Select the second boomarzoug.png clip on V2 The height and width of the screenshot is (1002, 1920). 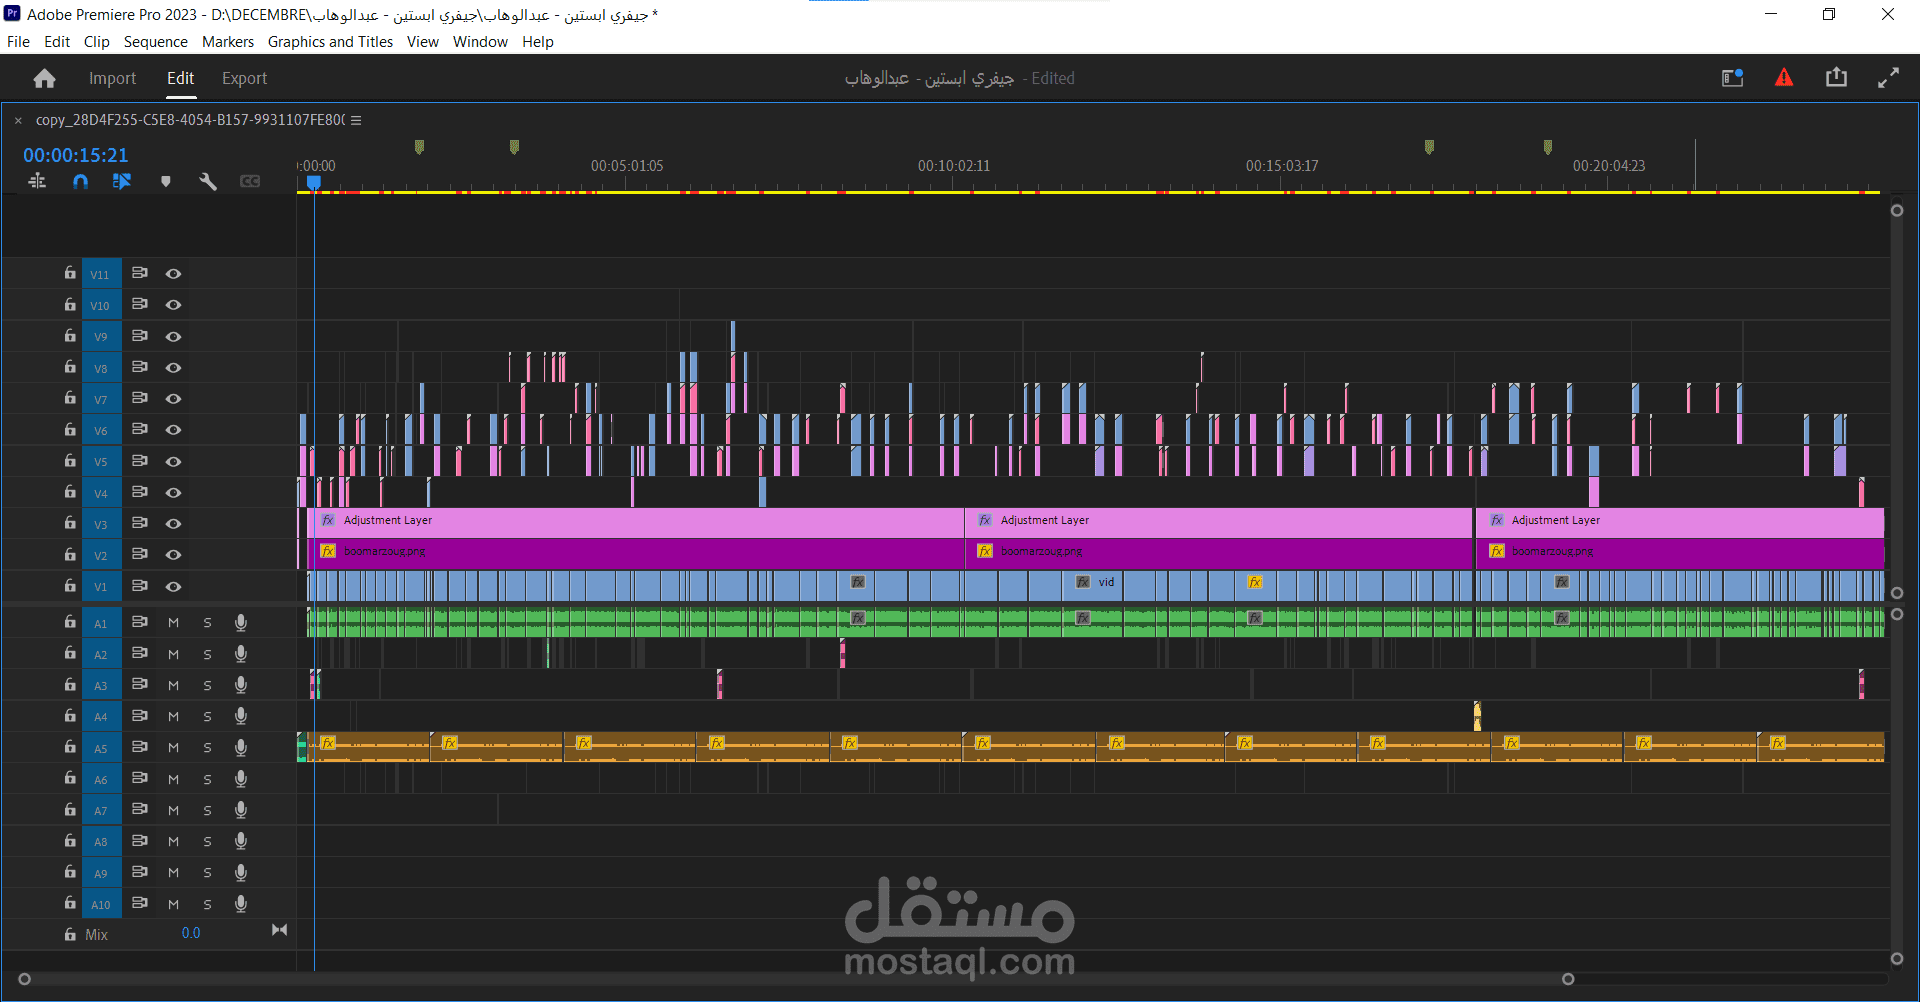[x=1219, y=552]
